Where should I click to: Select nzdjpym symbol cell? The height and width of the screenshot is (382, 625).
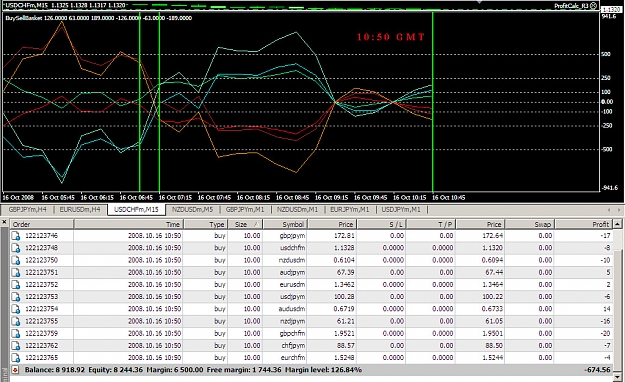click(x=292, y=321)
